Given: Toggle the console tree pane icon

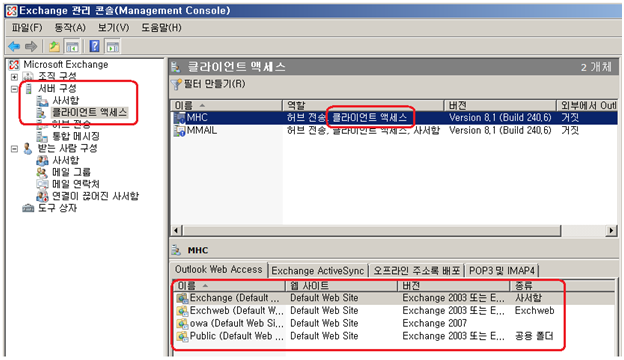Looking at the screenshot, I should pos(72,47).
